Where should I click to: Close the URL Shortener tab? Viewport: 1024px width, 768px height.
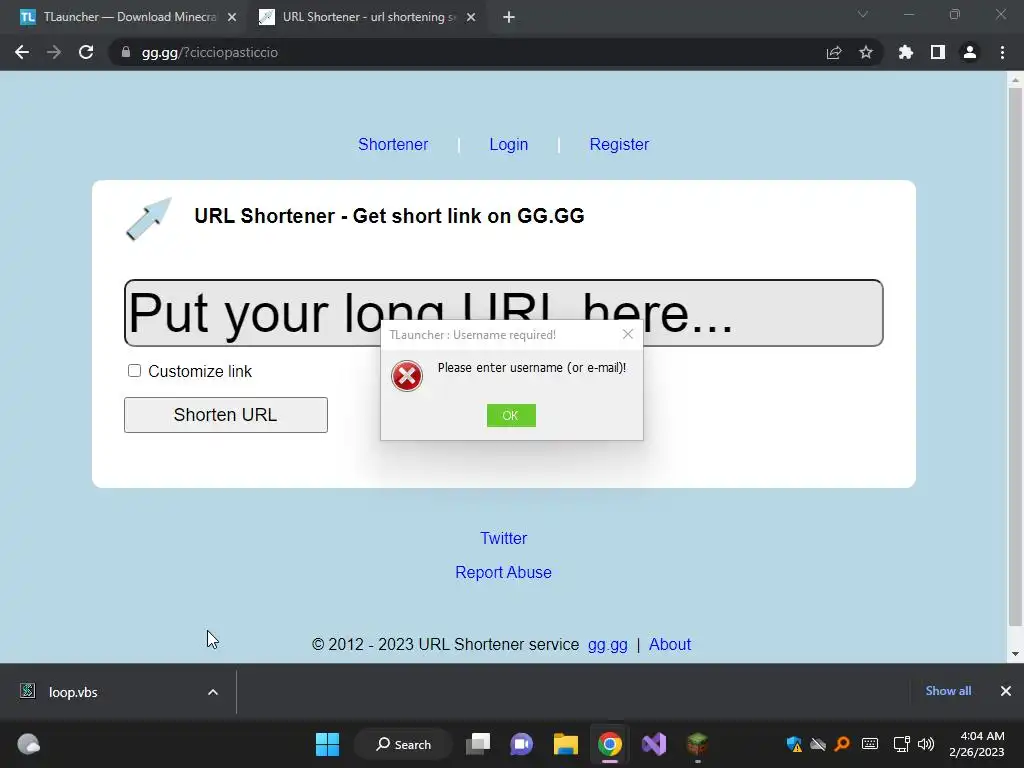click(x=471, y=17)
